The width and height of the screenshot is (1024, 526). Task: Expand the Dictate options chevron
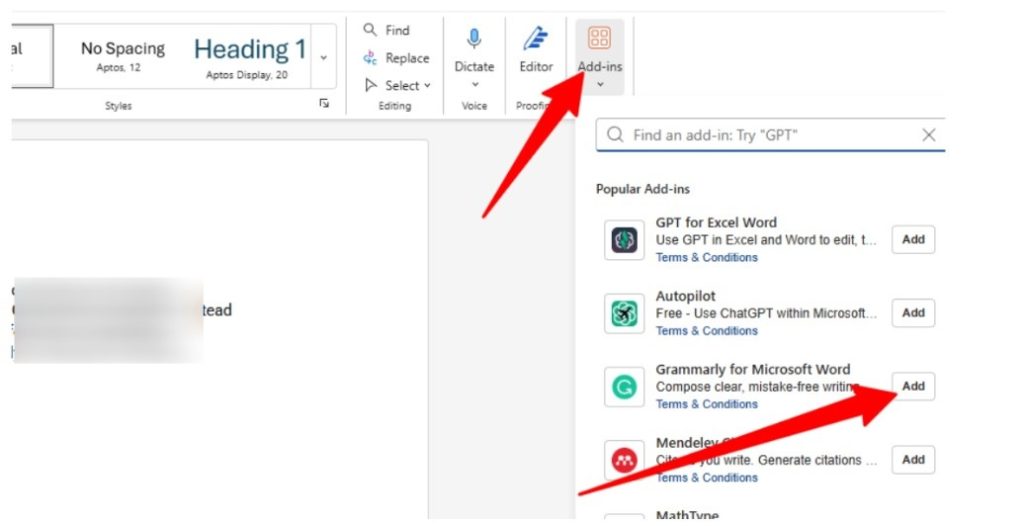(475, 84)
